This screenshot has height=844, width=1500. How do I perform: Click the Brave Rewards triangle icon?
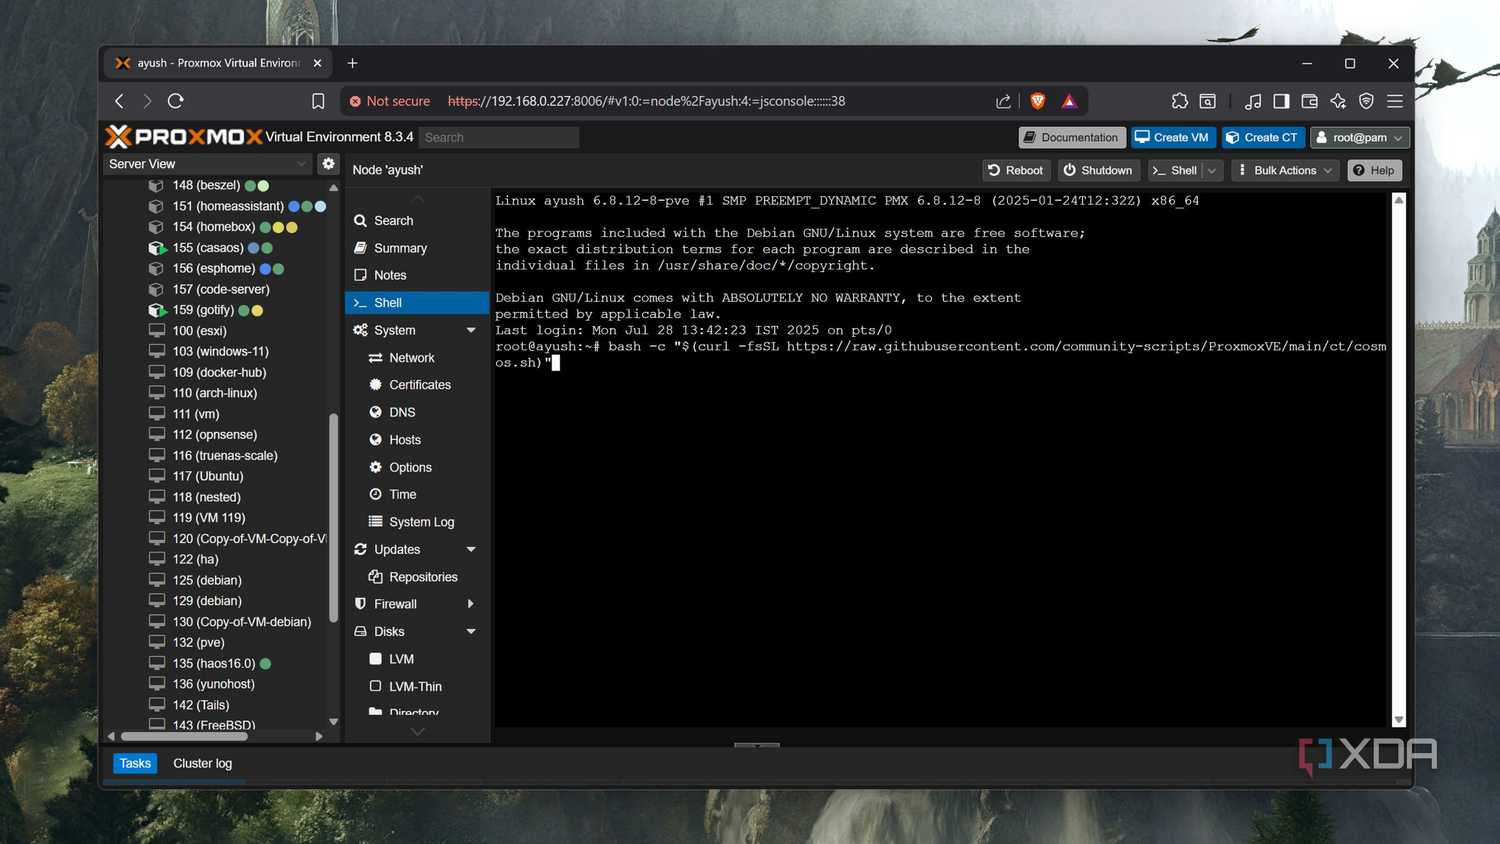click(x=1069, y=101)
